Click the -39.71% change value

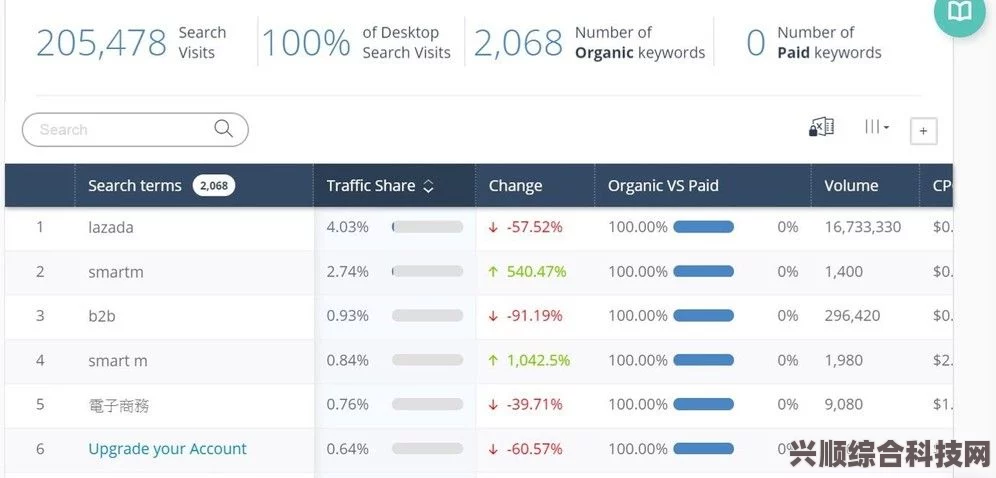pos(534,404)
